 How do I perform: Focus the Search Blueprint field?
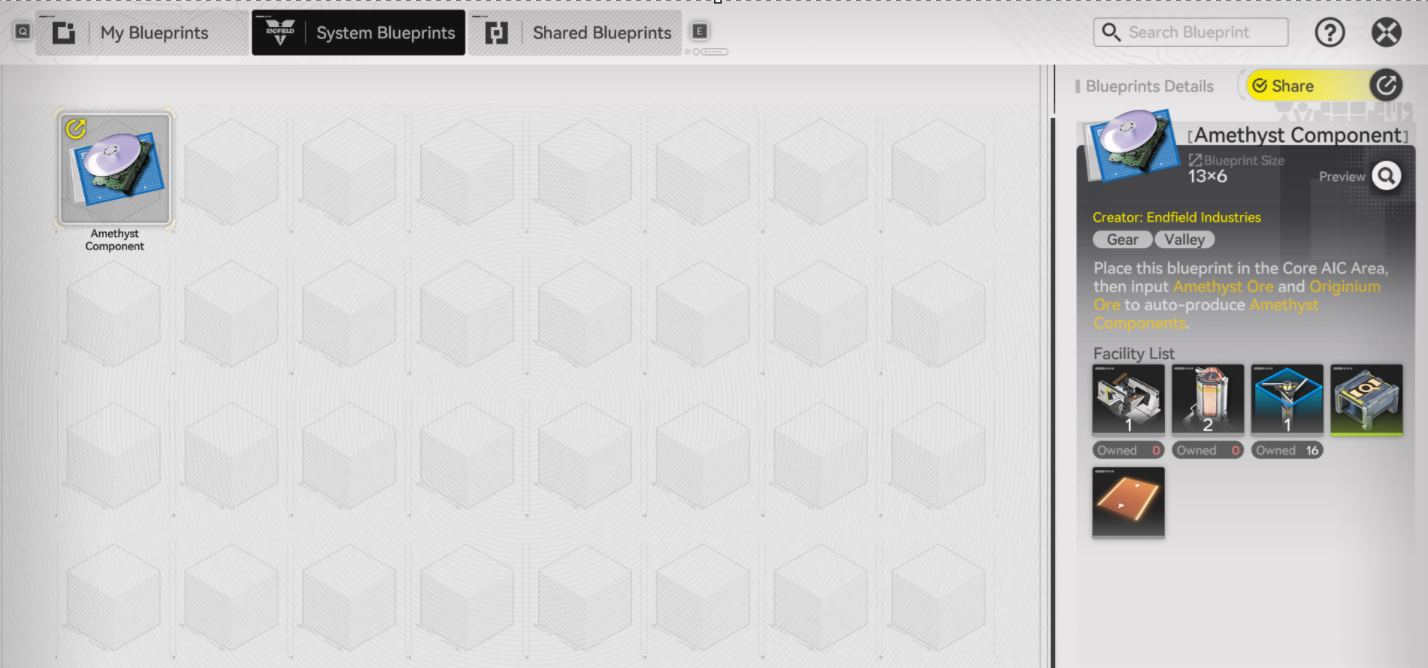[x=1191, y=32]
